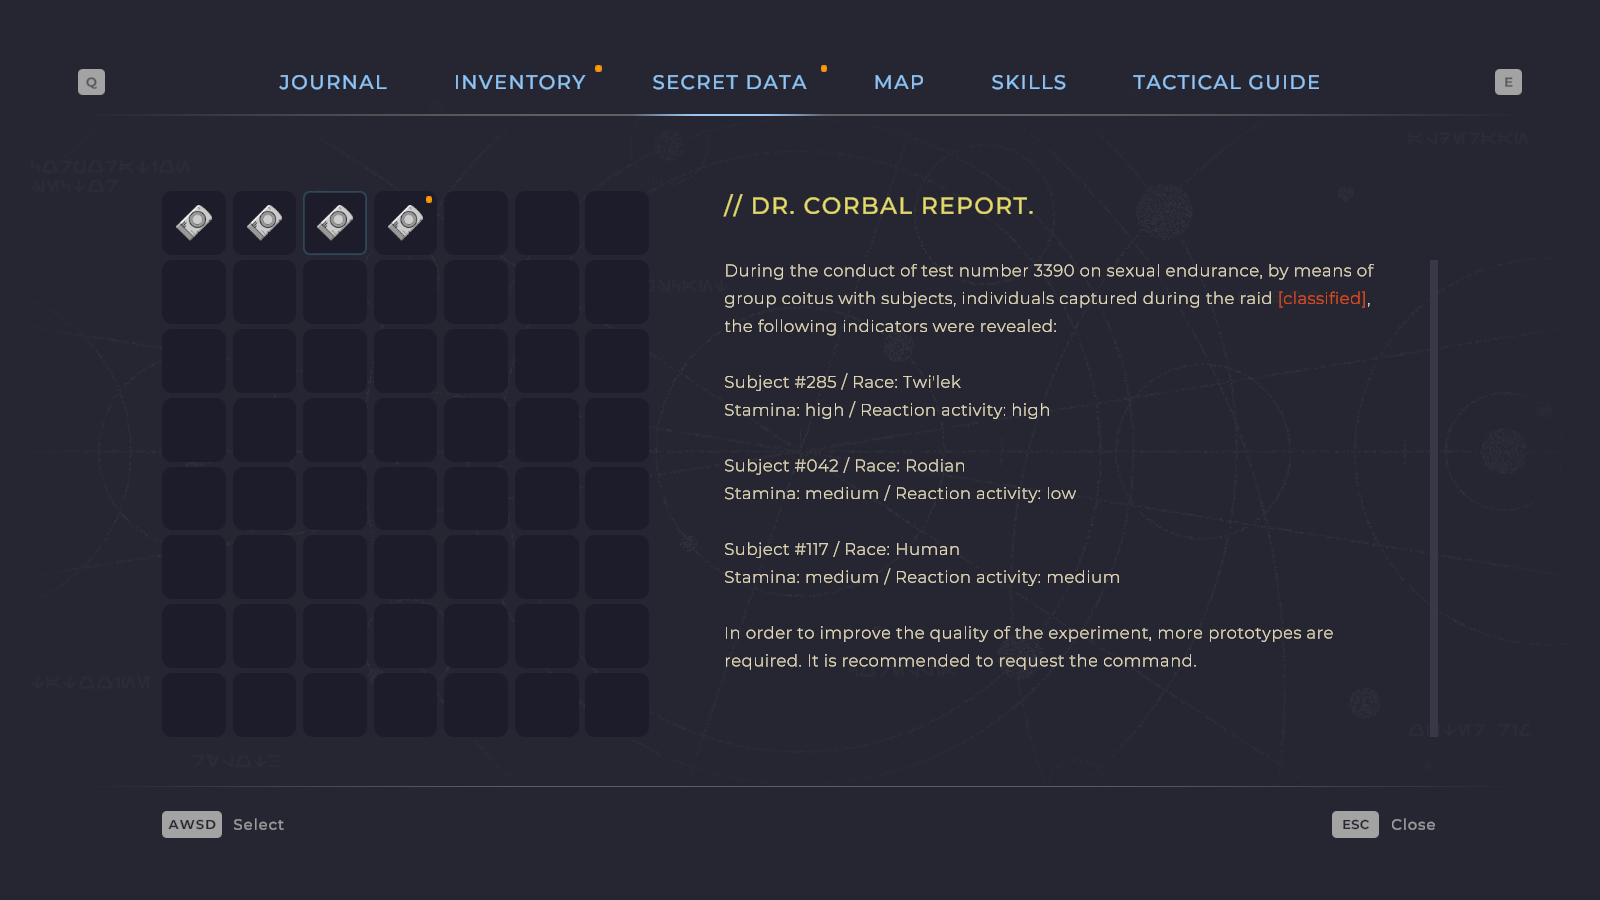
Task: Click the E next-tab key icon
Action: click(x=1508, y=82)
